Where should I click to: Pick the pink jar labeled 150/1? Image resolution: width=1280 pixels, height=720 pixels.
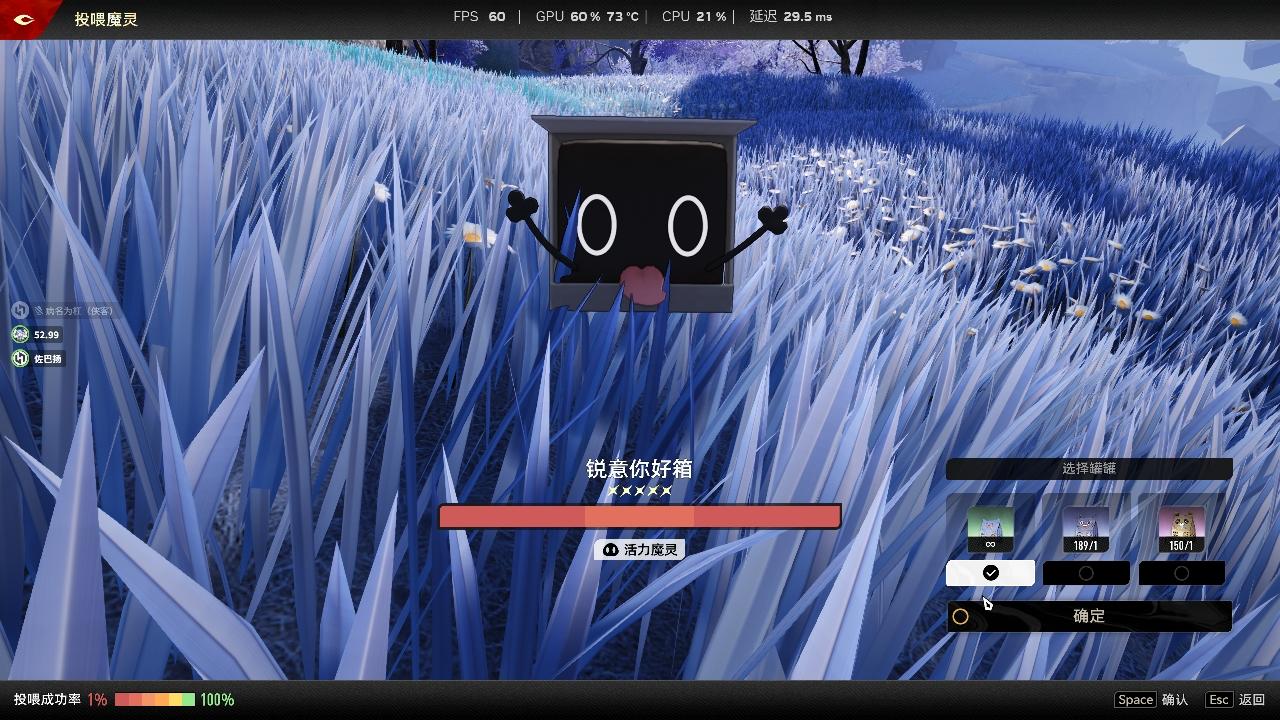[x=1181, y=525]
